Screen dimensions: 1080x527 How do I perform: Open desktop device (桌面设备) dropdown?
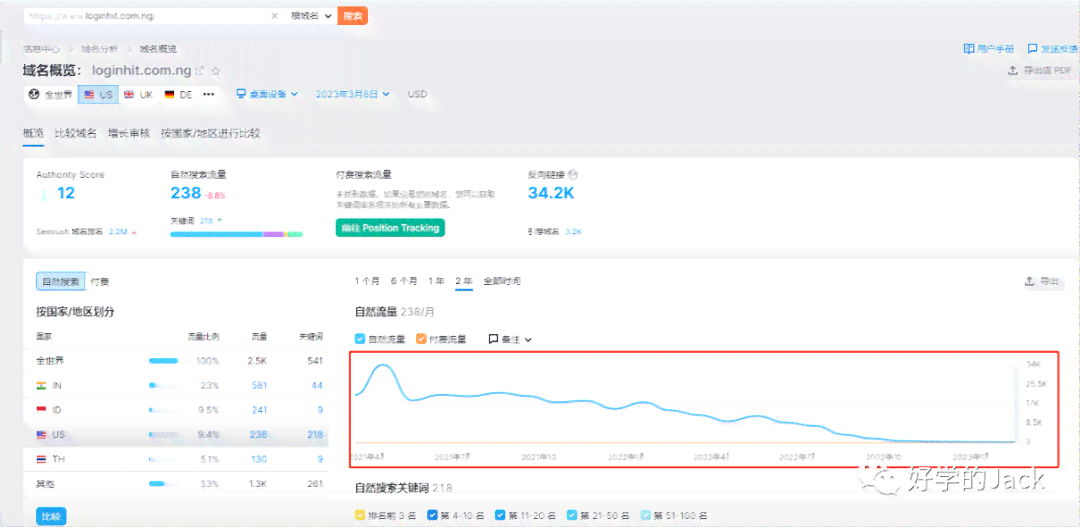[x=267, y=94]
